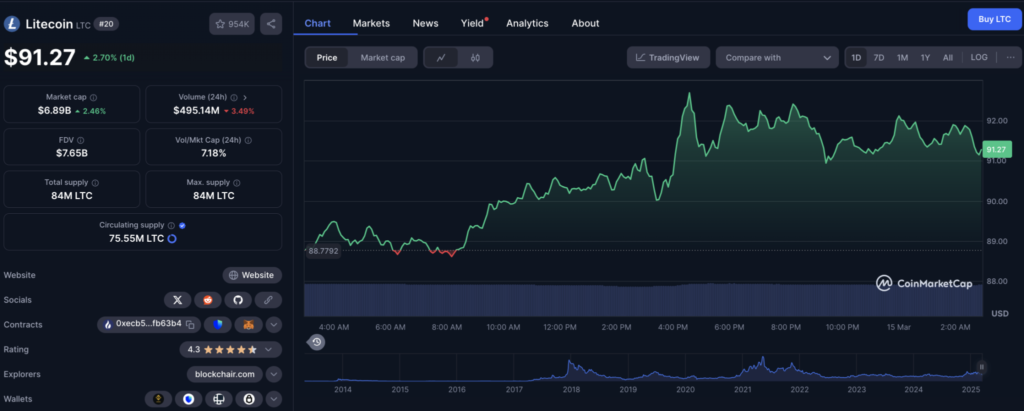Viewport: 1024px width, 411px height.
Task: Switch to candlestick chart icon
Action: tap(476, 58)
